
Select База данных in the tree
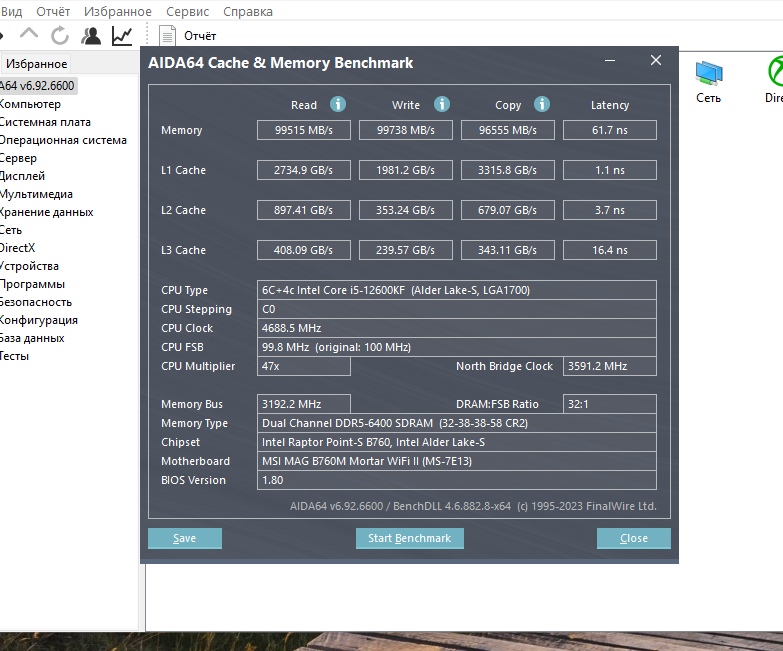pyautogui.click(x=32, y=338)
